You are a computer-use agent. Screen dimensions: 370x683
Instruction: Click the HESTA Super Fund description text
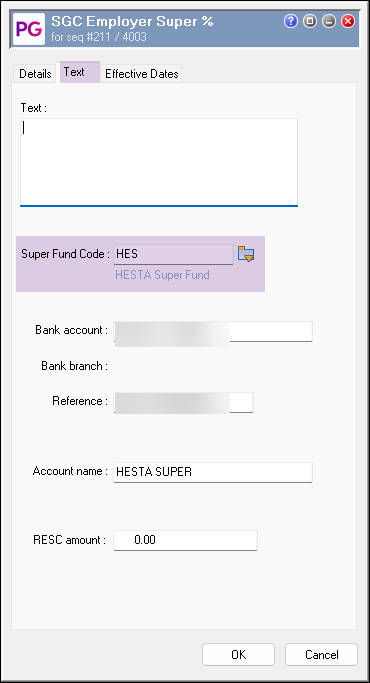162,275
